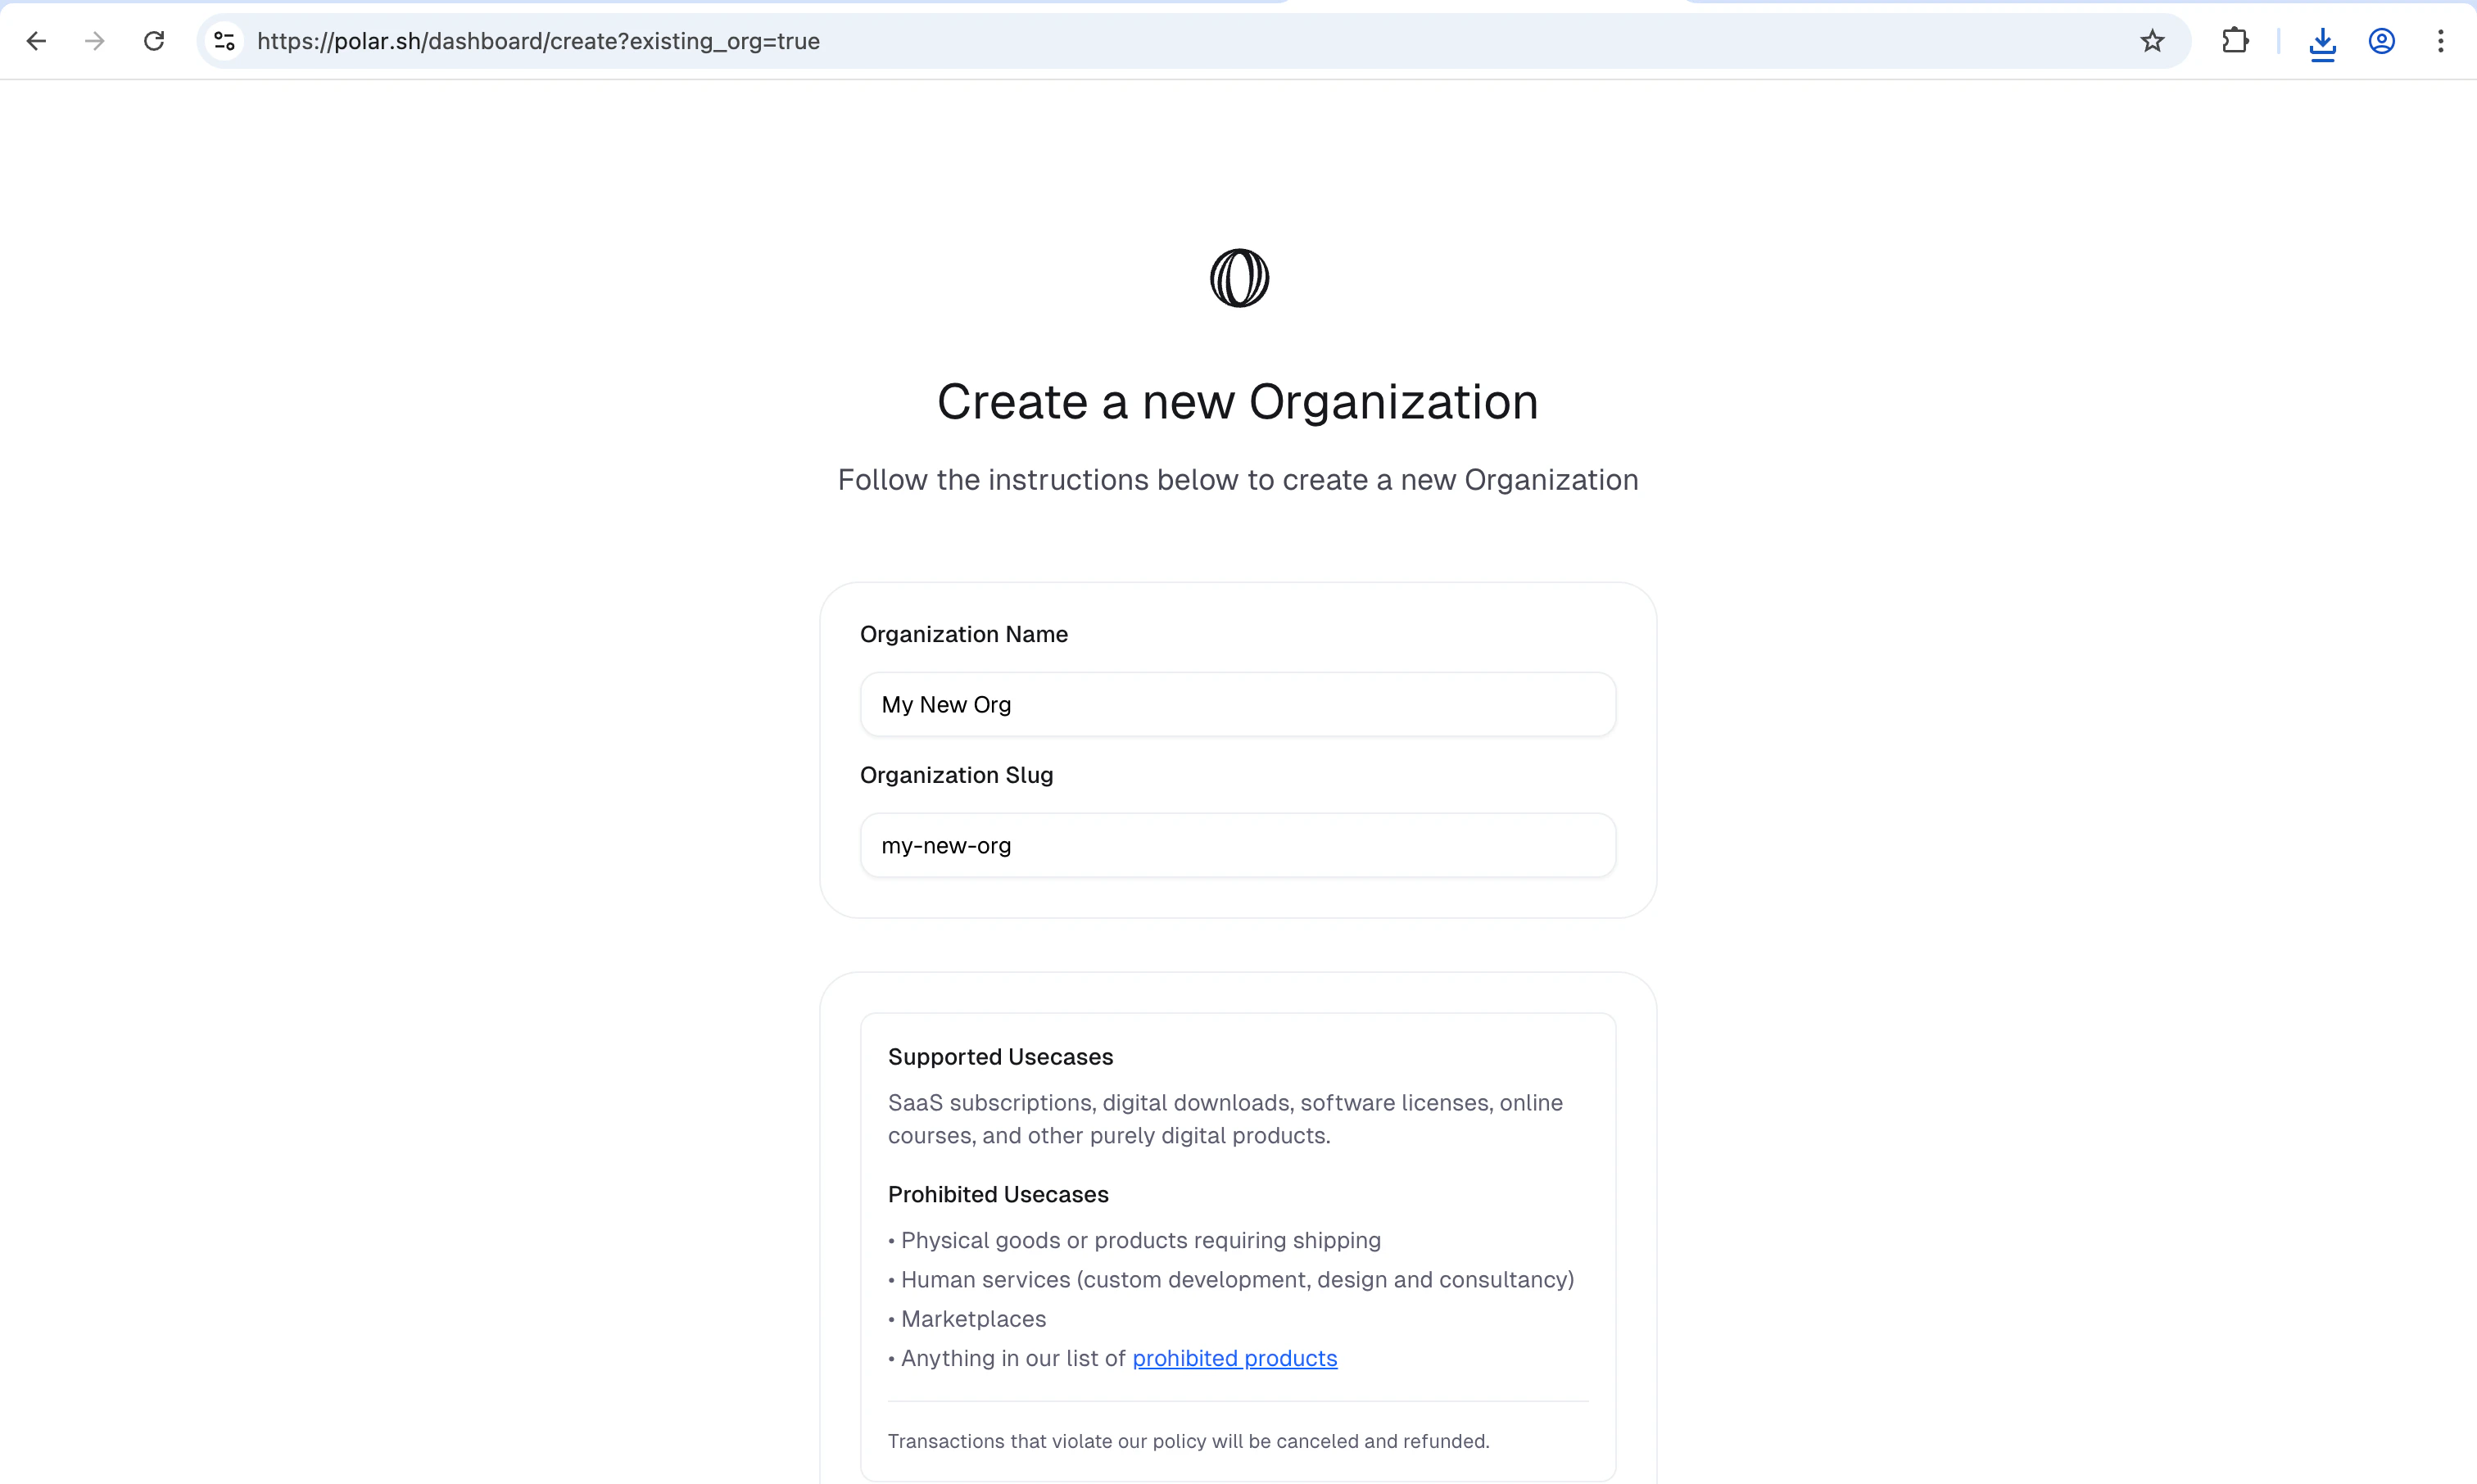Focus the address bar with the polar.sh URL
Image resolution: width=2477 pixels, height=1484 pixels.
pyautogui.click(x=1100, y=41)
